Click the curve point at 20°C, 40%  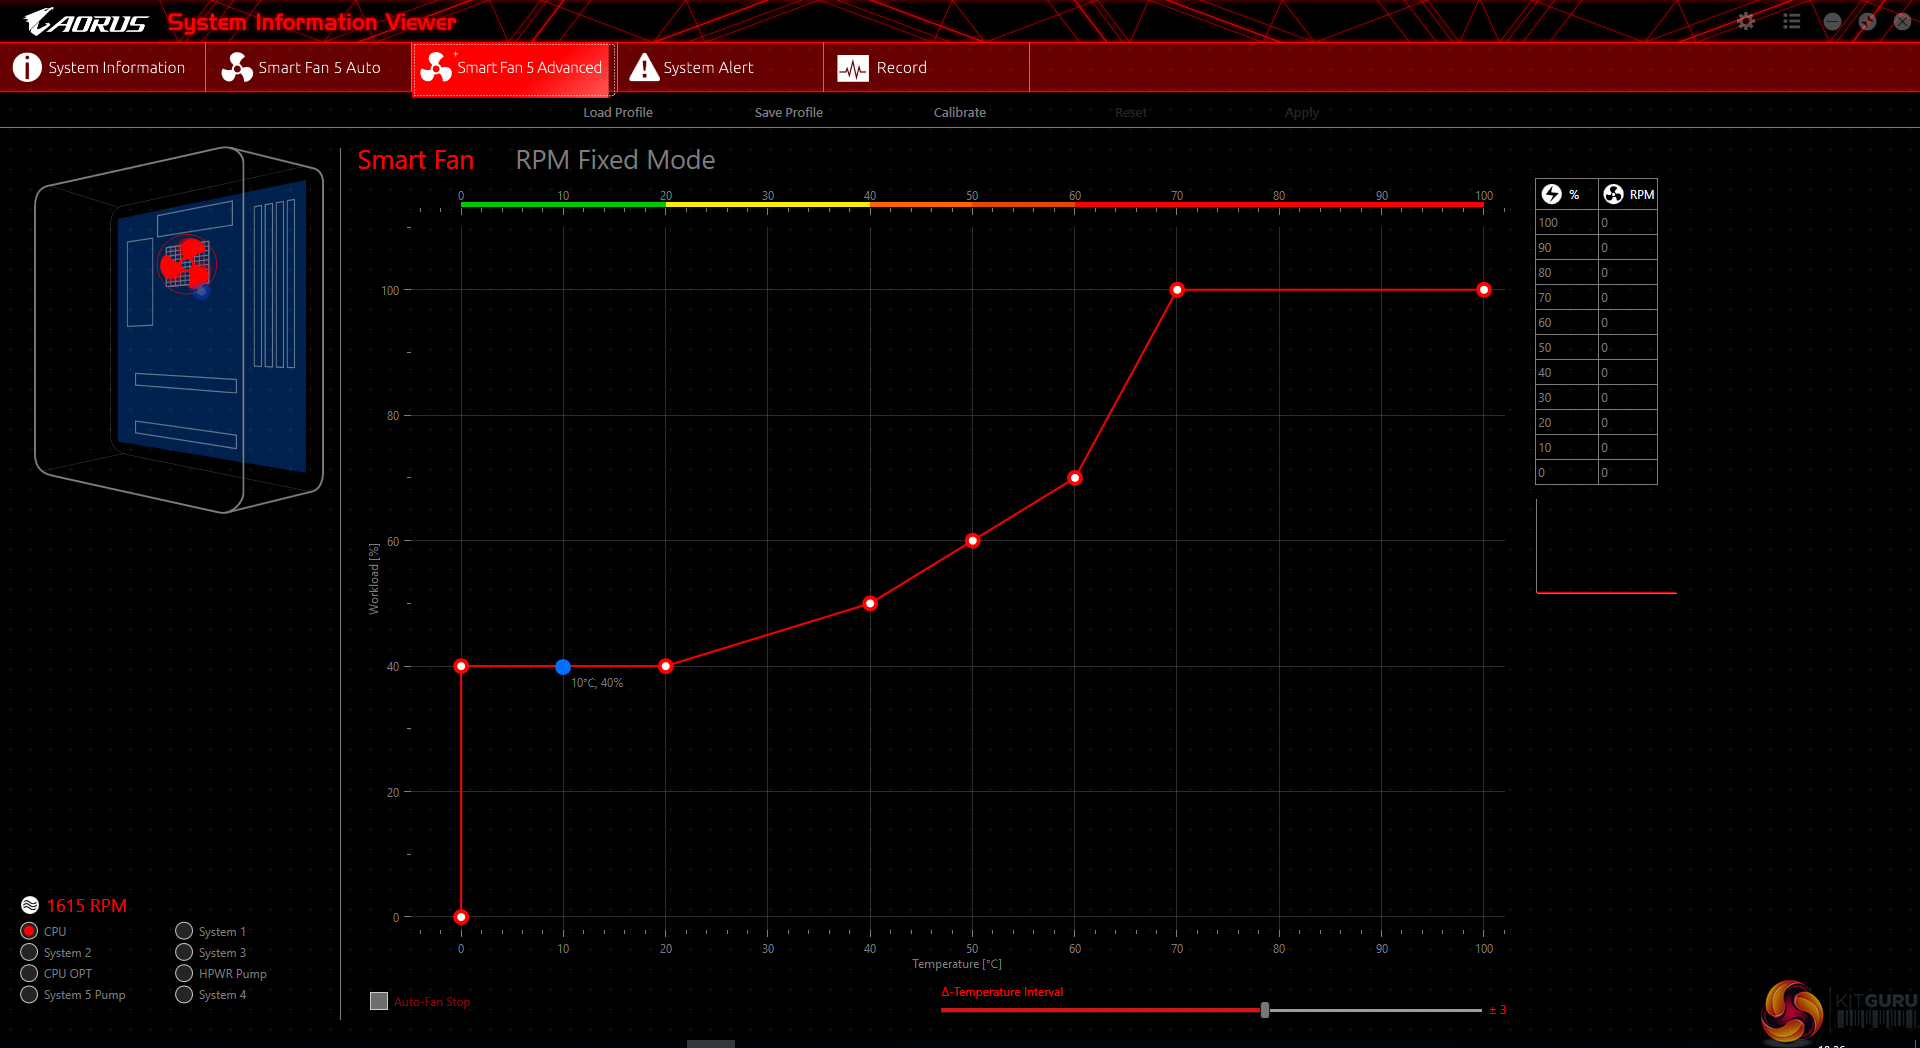[666, 666]
